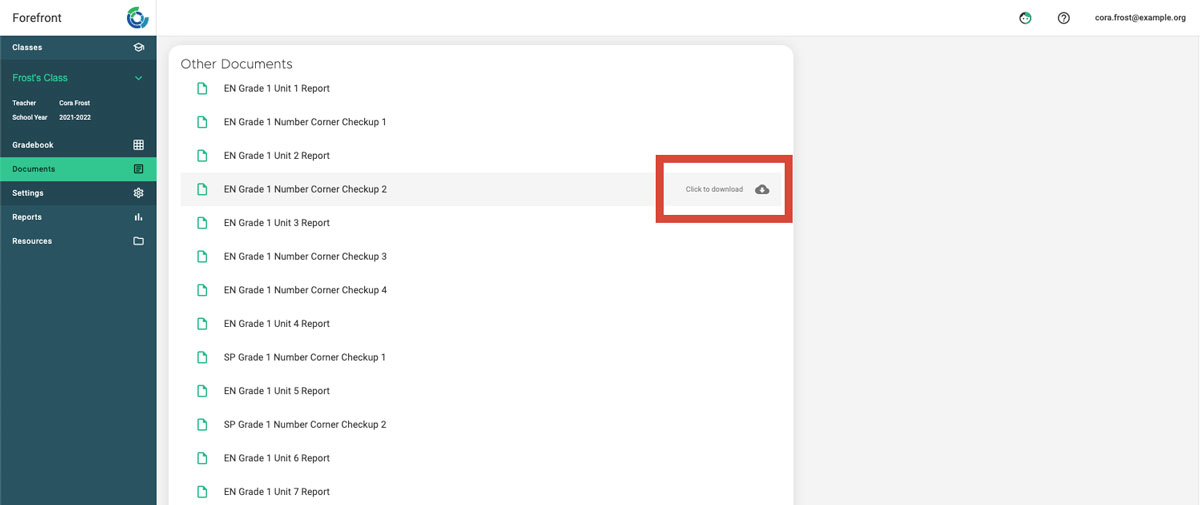1200x505 pixels.
Task: Open EN Grade 1 Unit 3 Report
Action: click(277, 223)
